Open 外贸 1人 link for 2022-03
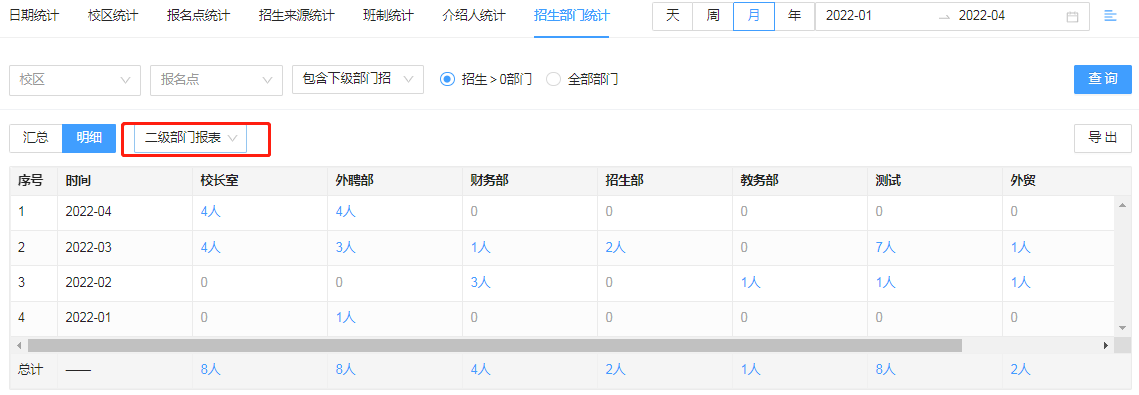 tap(1021, 248)
